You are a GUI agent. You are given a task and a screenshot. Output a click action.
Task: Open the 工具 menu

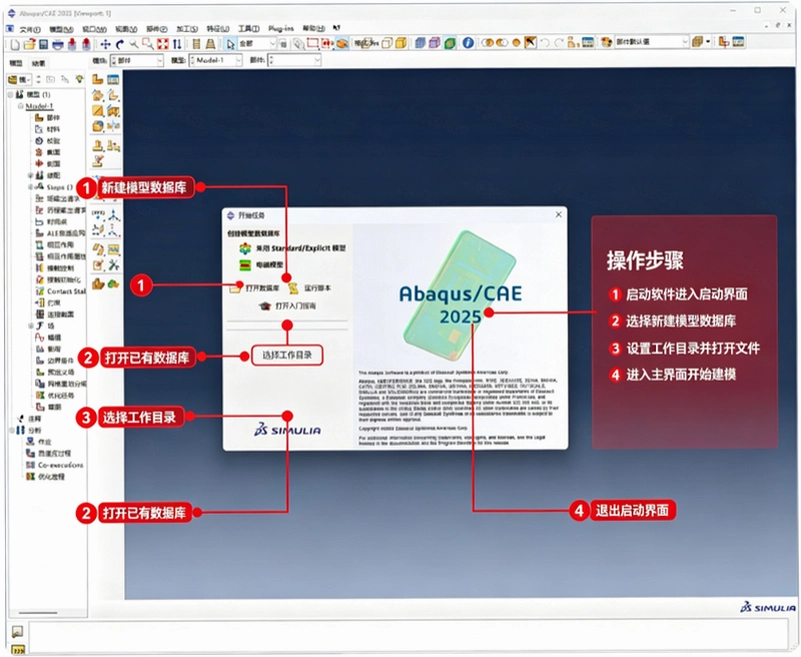249,29
